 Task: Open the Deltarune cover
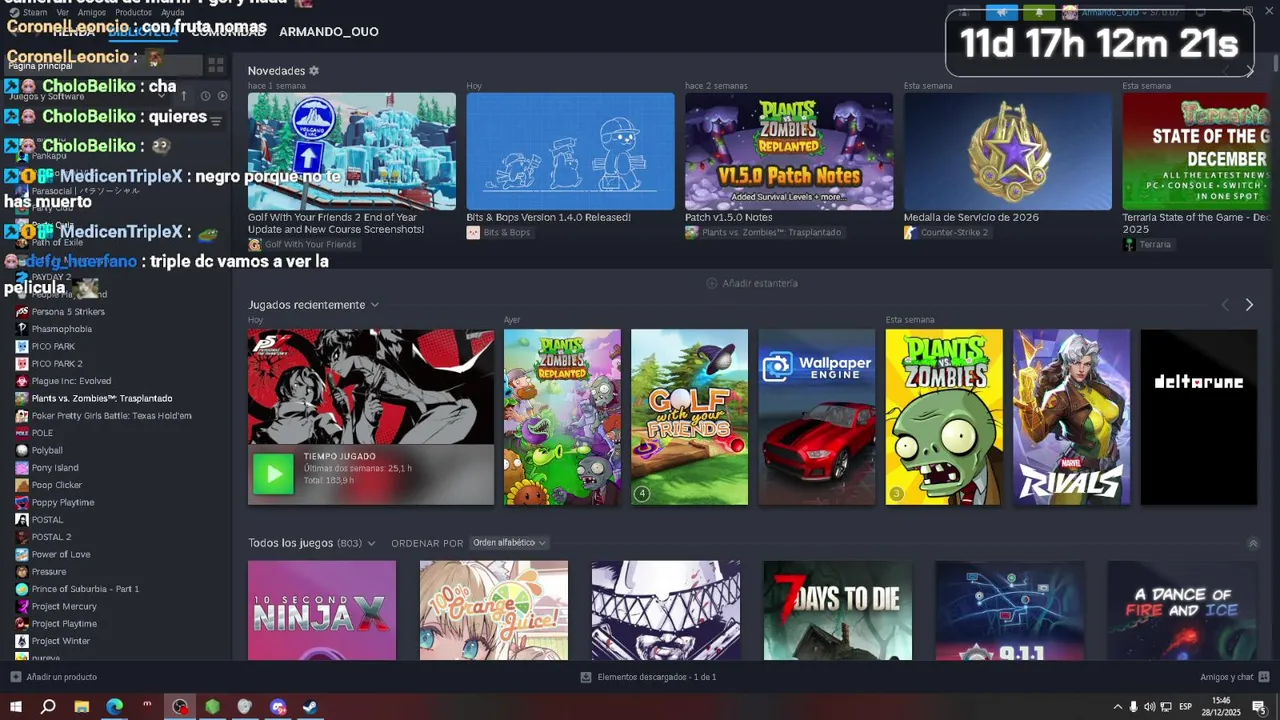(x=1199, y=417)
